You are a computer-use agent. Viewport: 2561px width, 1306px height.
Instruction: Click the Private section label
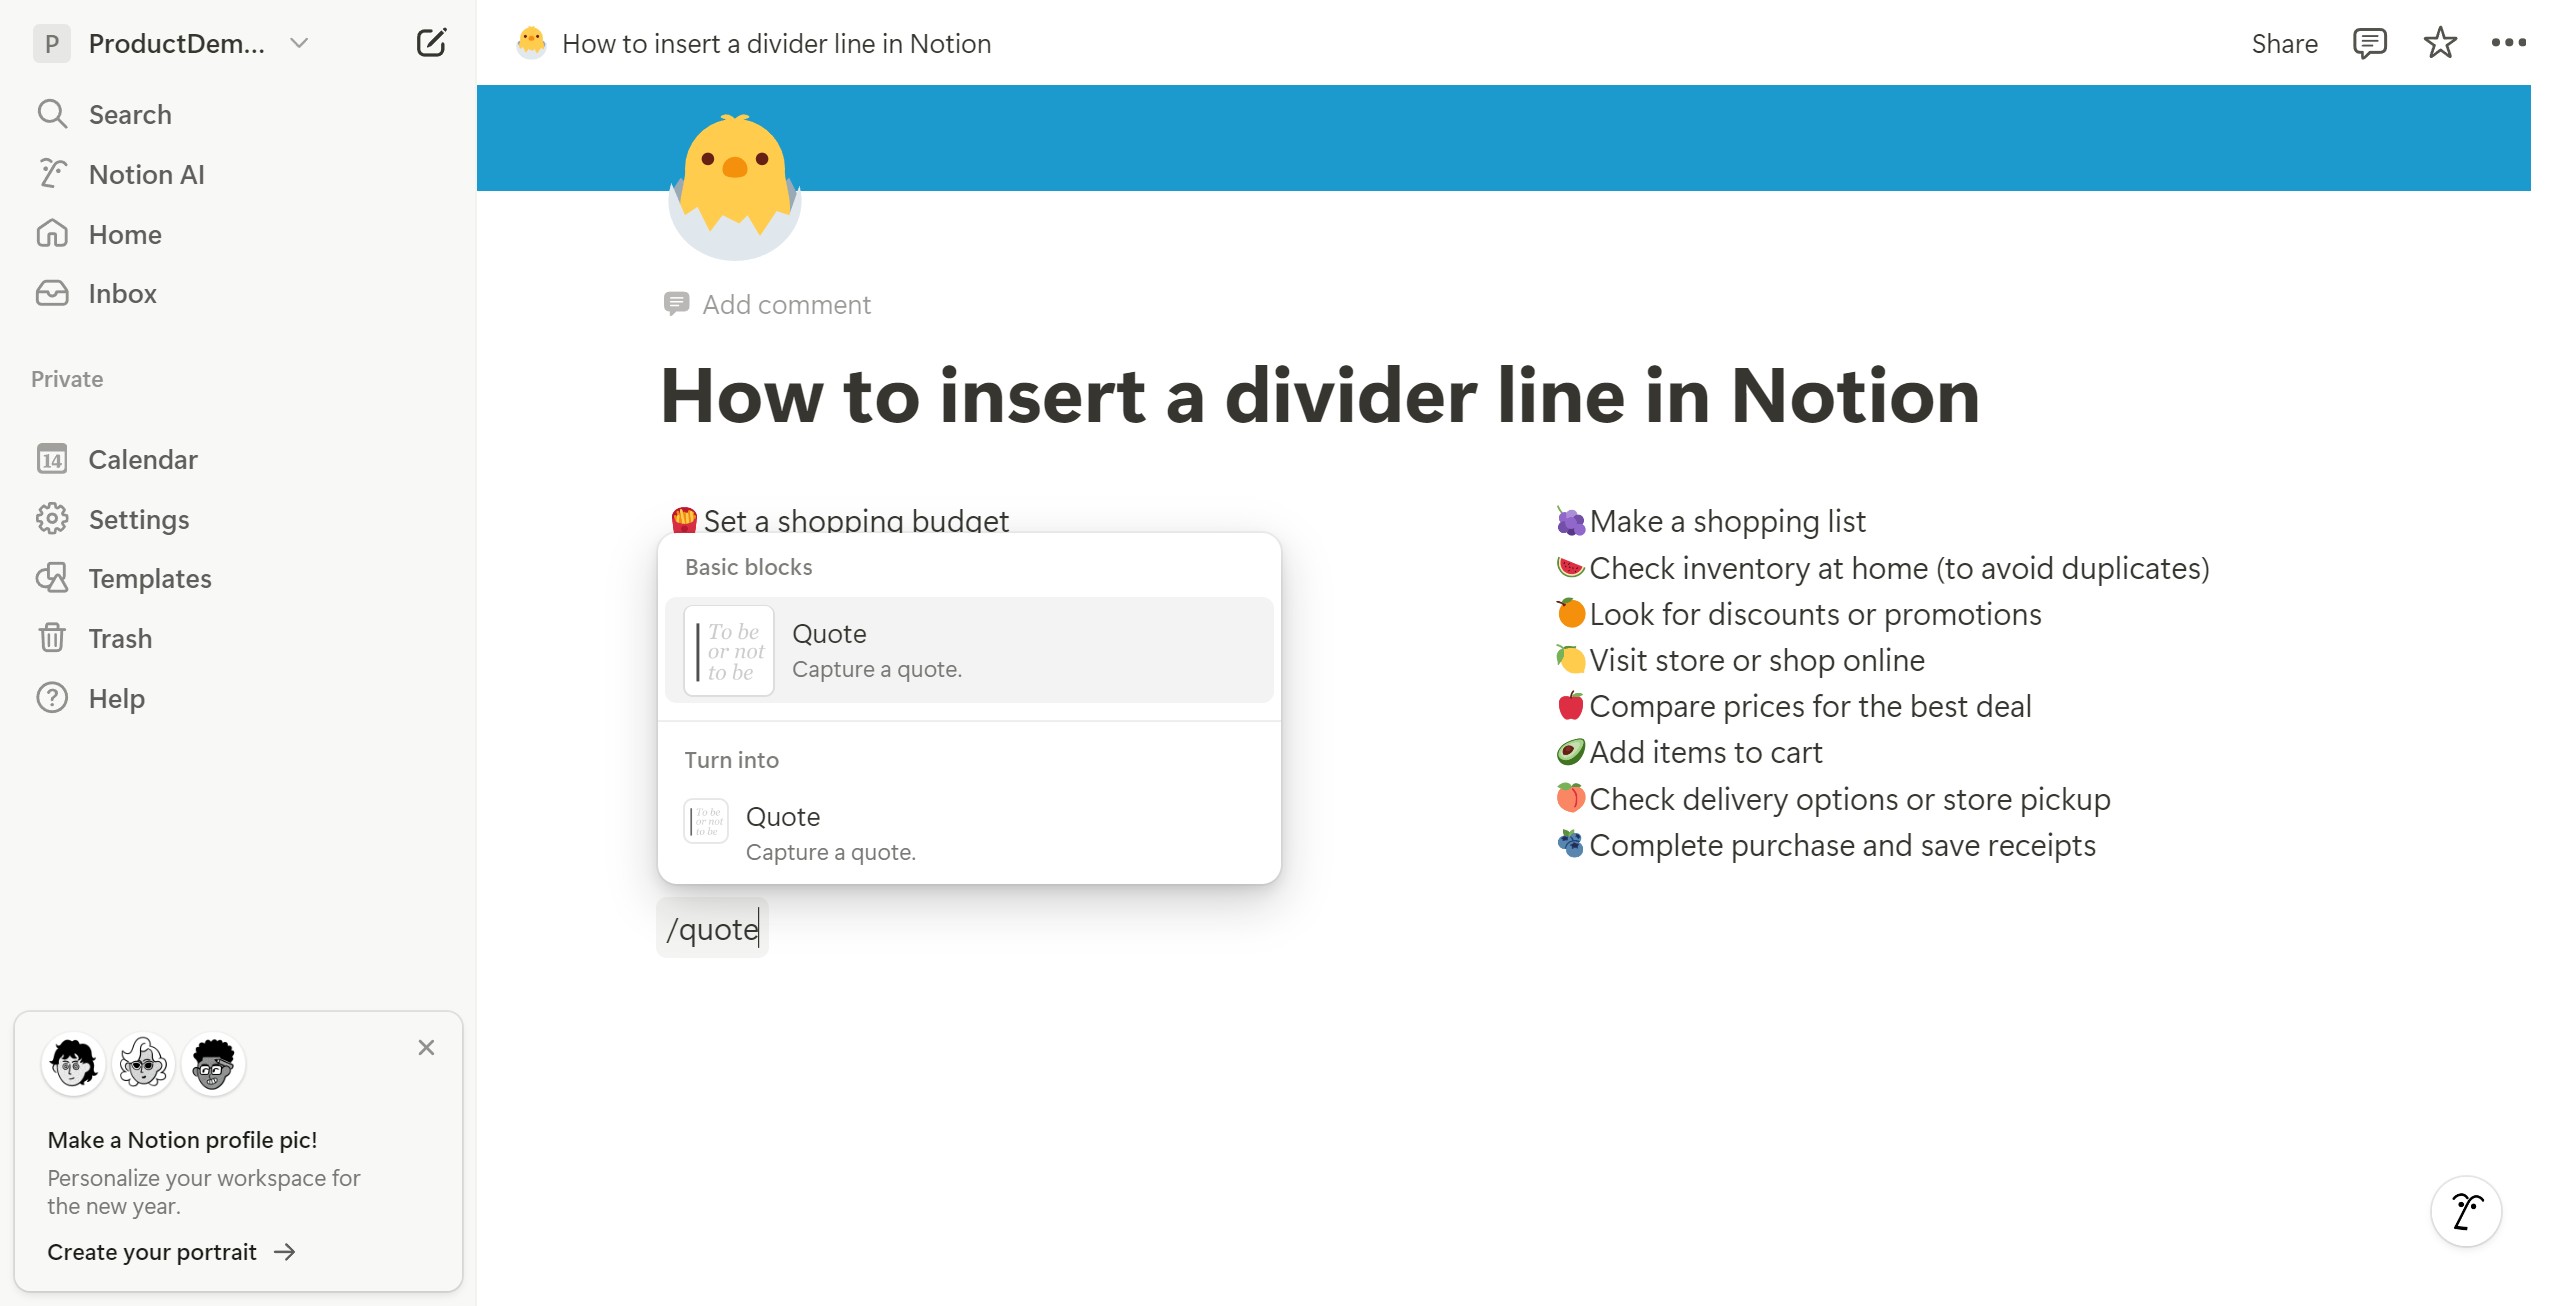pos(67,379)
